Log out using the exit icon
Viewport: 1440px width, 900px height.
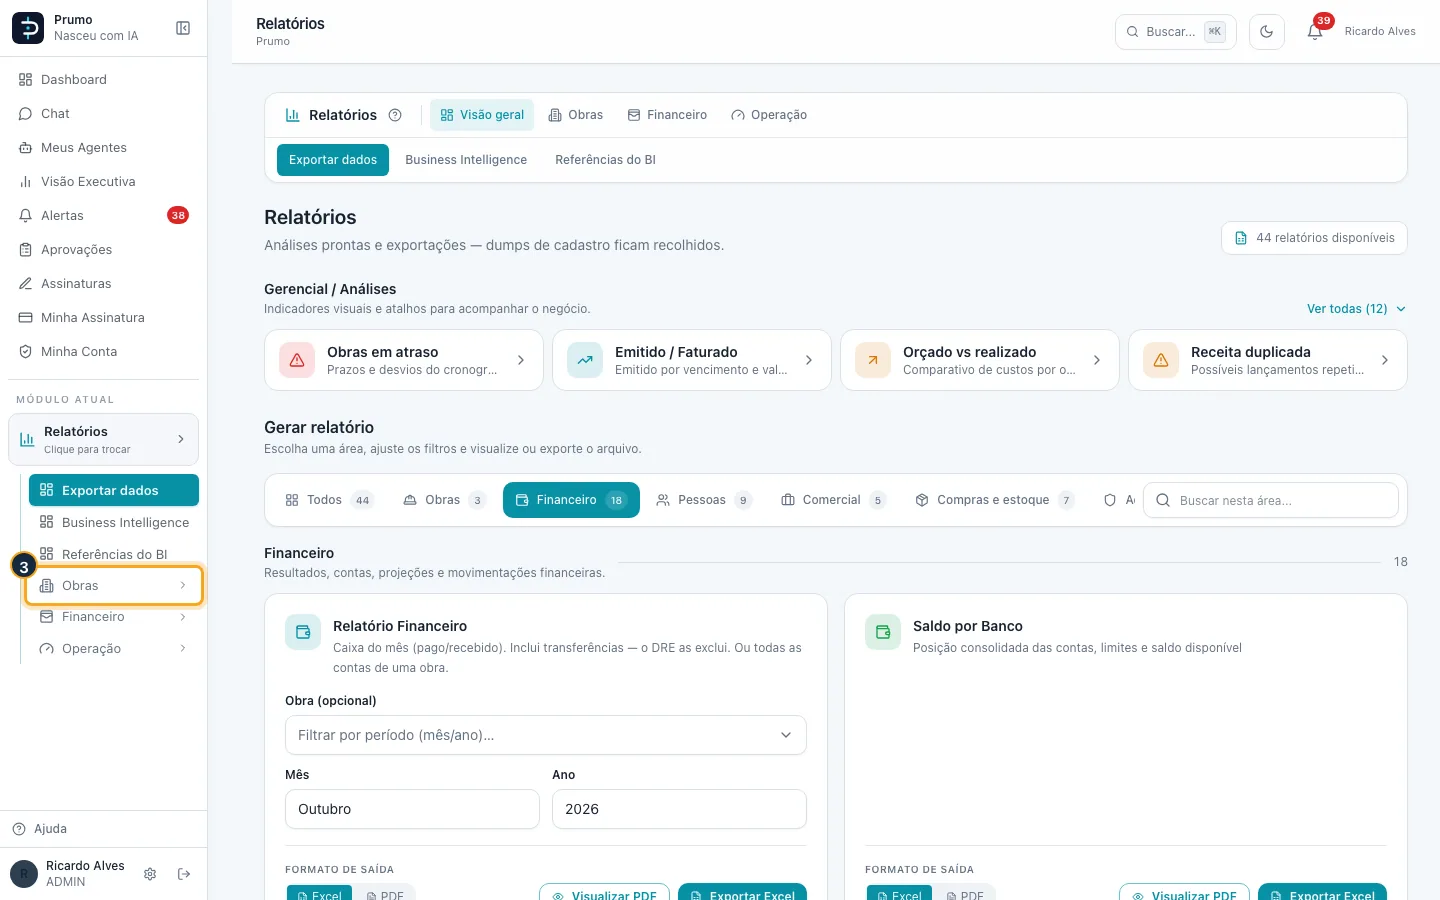point(184,874)
